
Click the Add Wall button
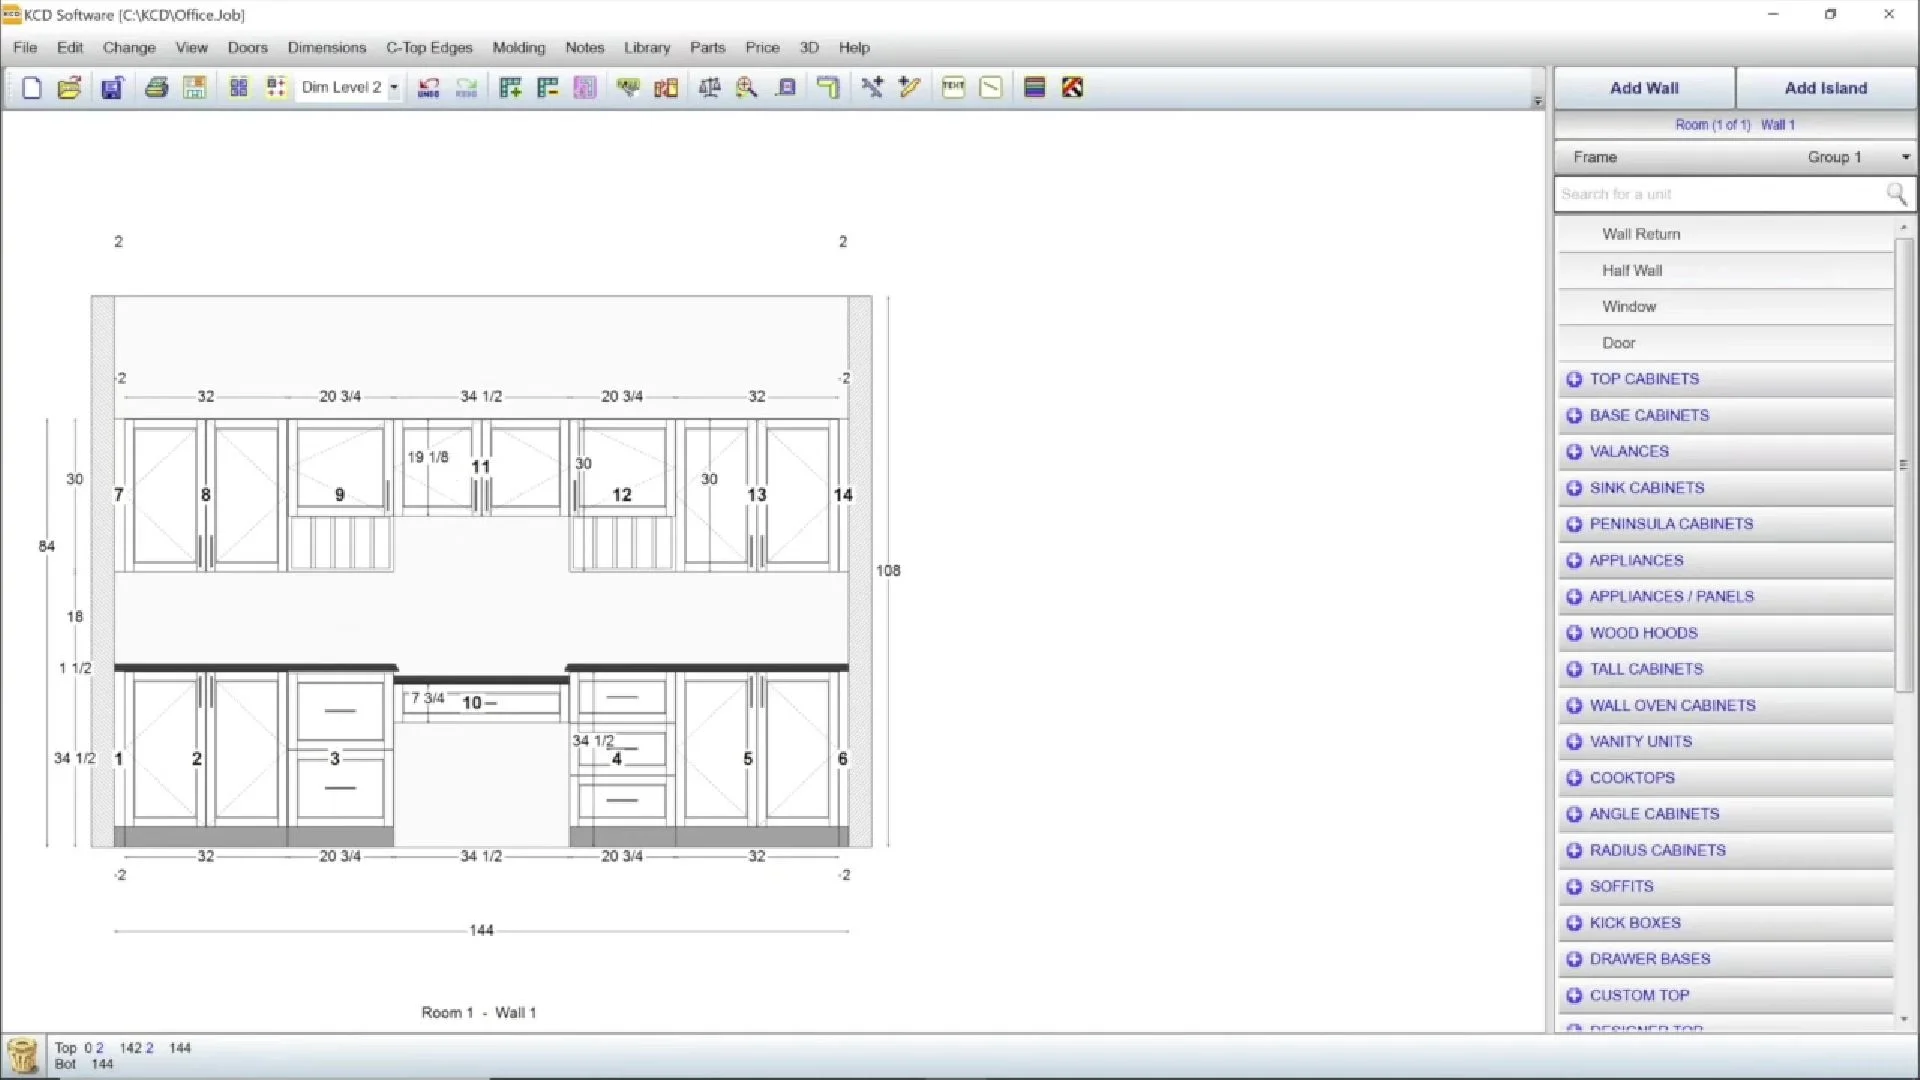click(1644, 88)
